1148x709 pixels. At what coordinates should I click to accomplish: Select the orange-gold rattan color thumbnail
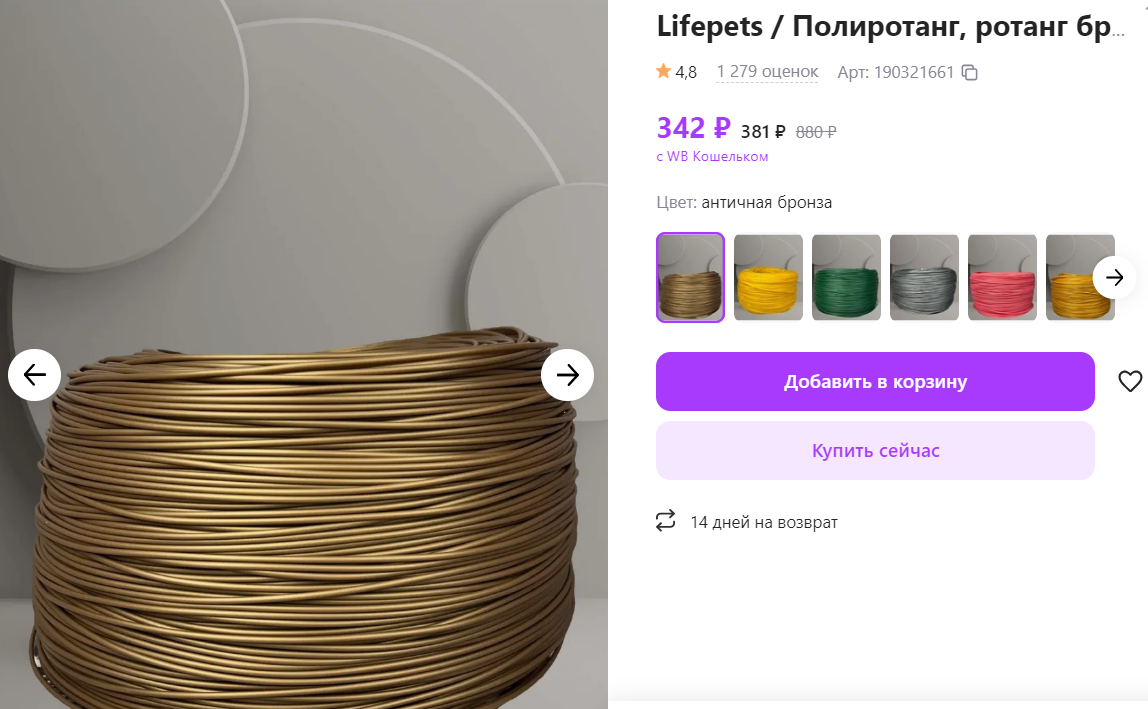(x=1080, y=278)
